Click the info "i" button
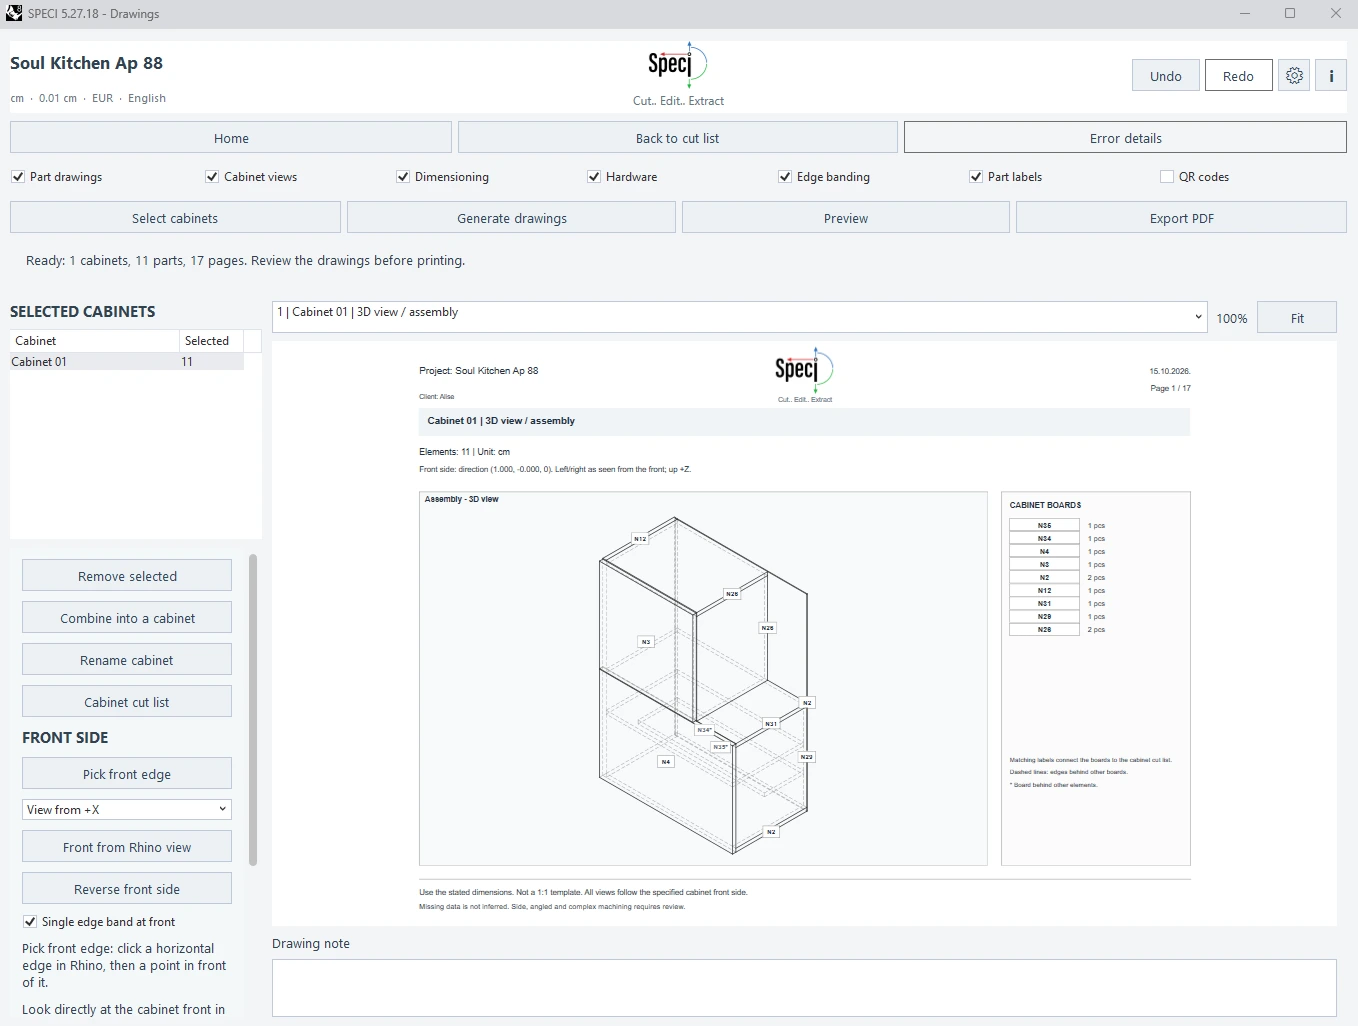Viewport: 1358px width, 1026px height. 1331,76
